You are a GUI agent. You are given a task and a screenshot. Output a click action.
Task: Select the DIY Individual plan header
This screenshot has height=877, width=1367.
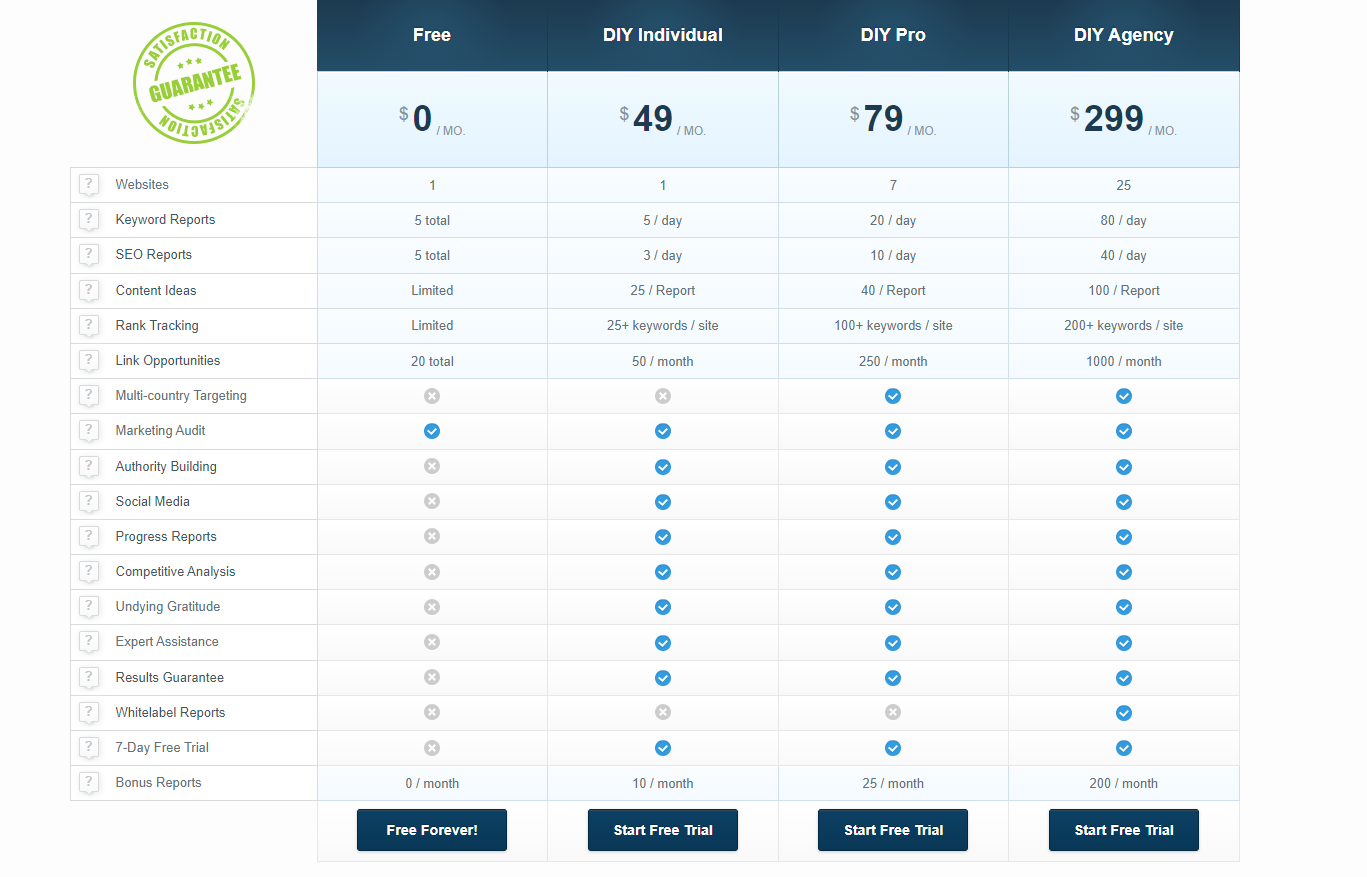[663, 35]
